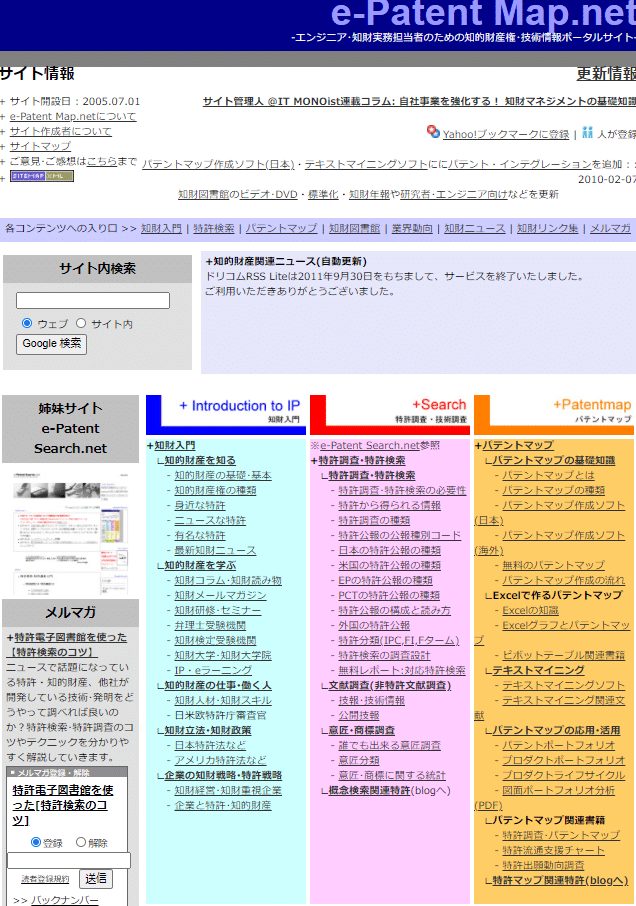Open the 特許分類(IPC,FI,Fターム) link
Viewport: 636px width, 906px height.
point(399,640)
